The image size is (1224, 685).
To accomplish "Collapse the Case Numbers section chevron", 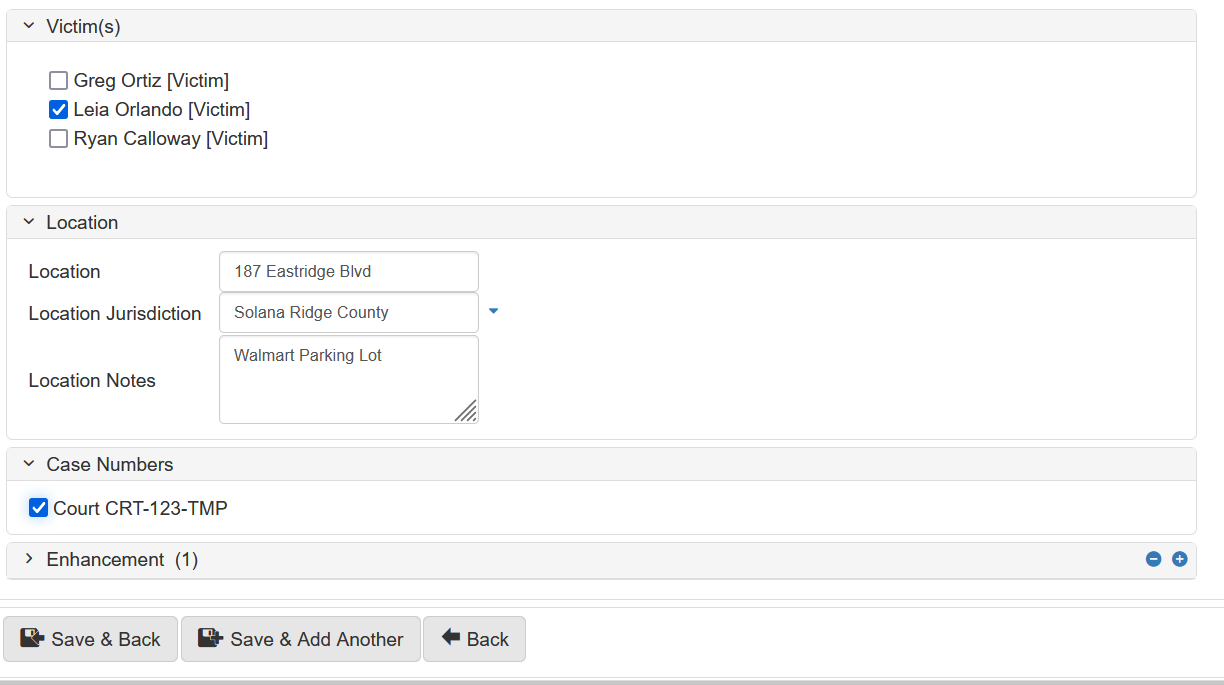I will point(29,464).
